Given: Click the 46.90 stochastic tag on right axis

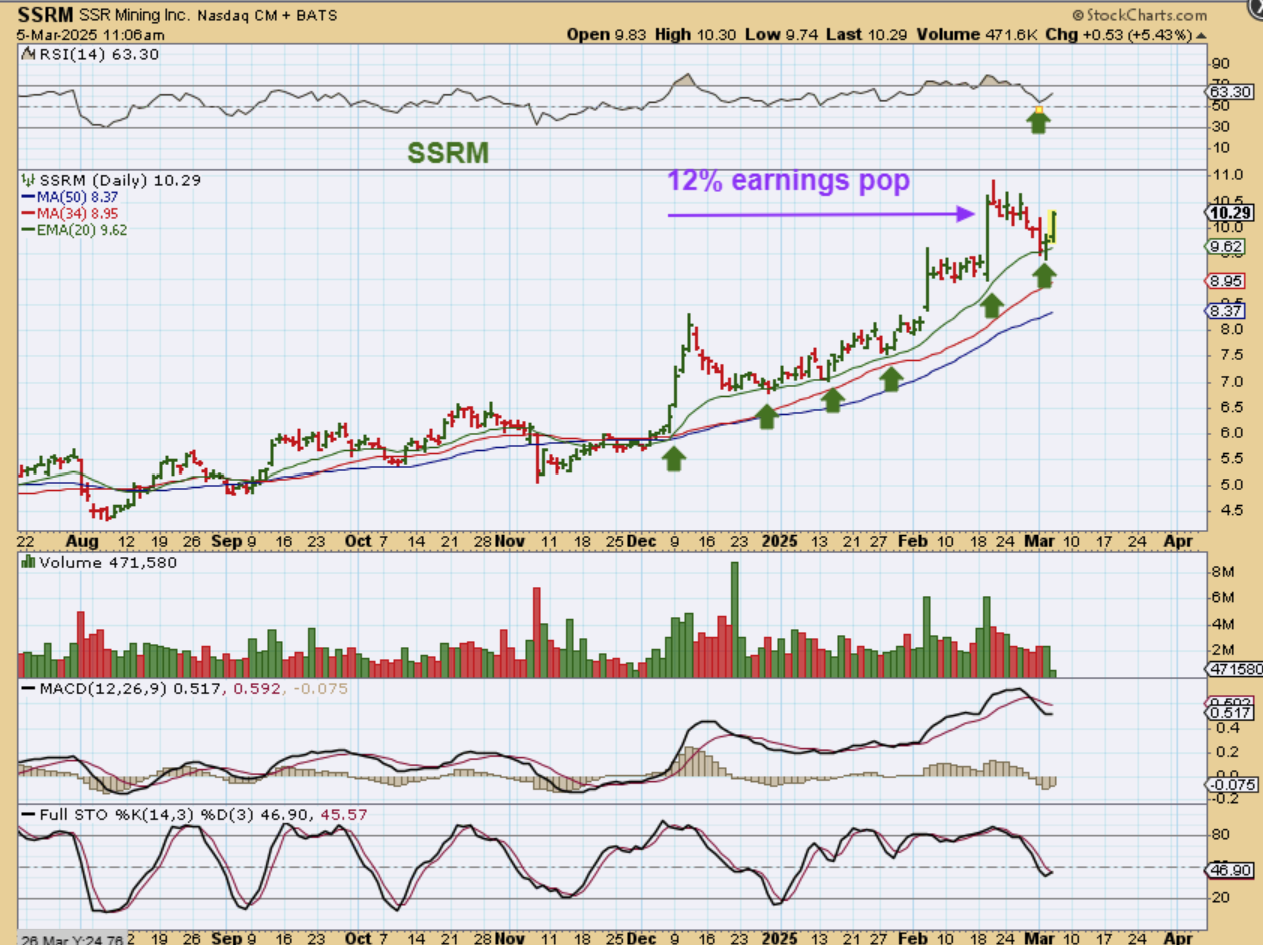Looking at the screenshot, I should click(1228, 870).
